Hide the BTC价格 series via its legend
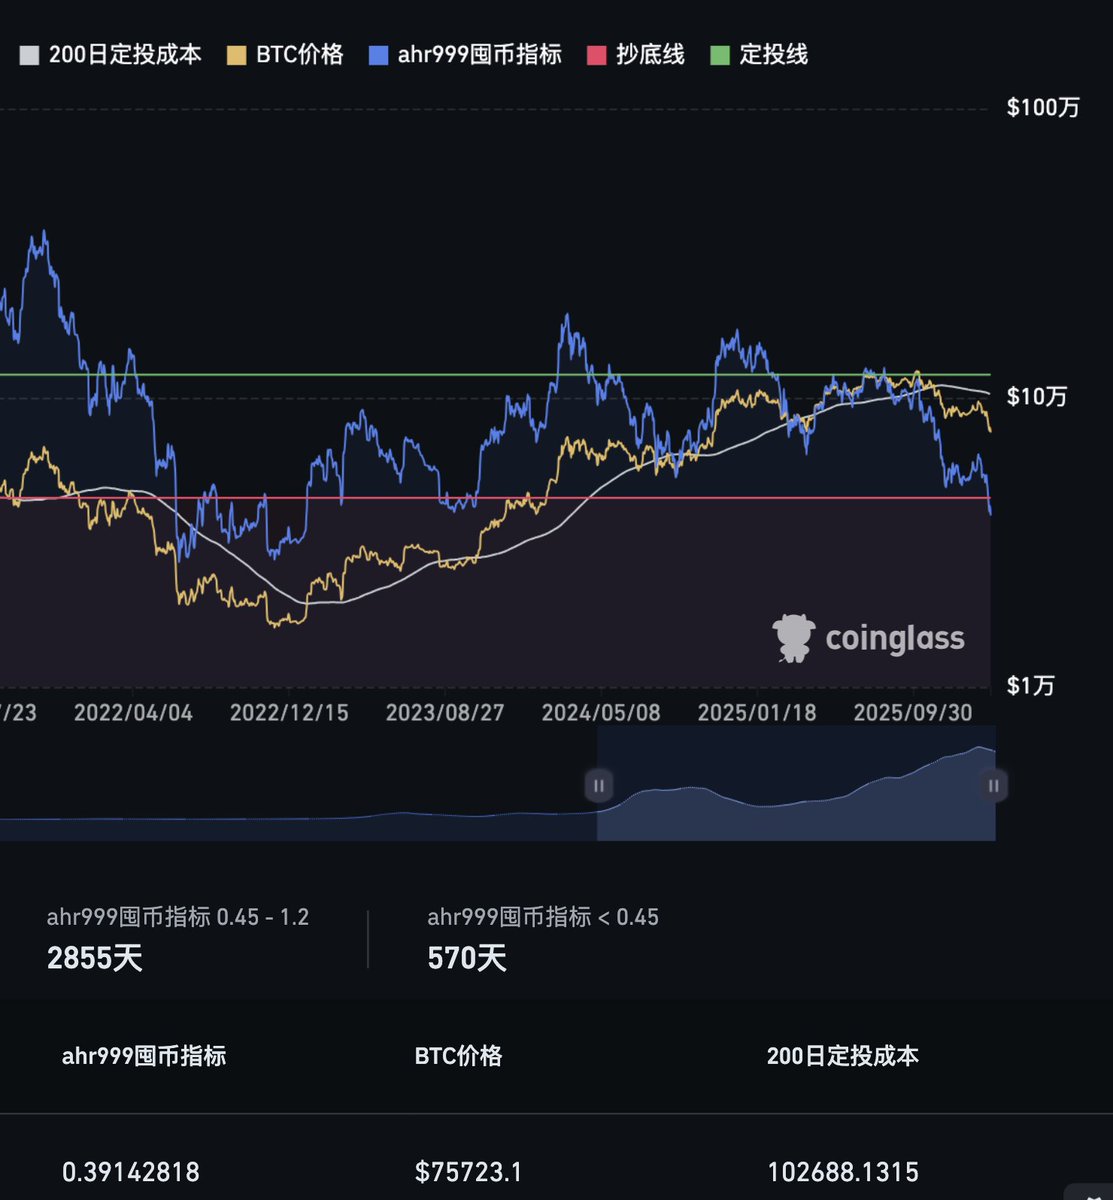The width and height of the screenshot is (1113, 1200). (x=285, y=56)
